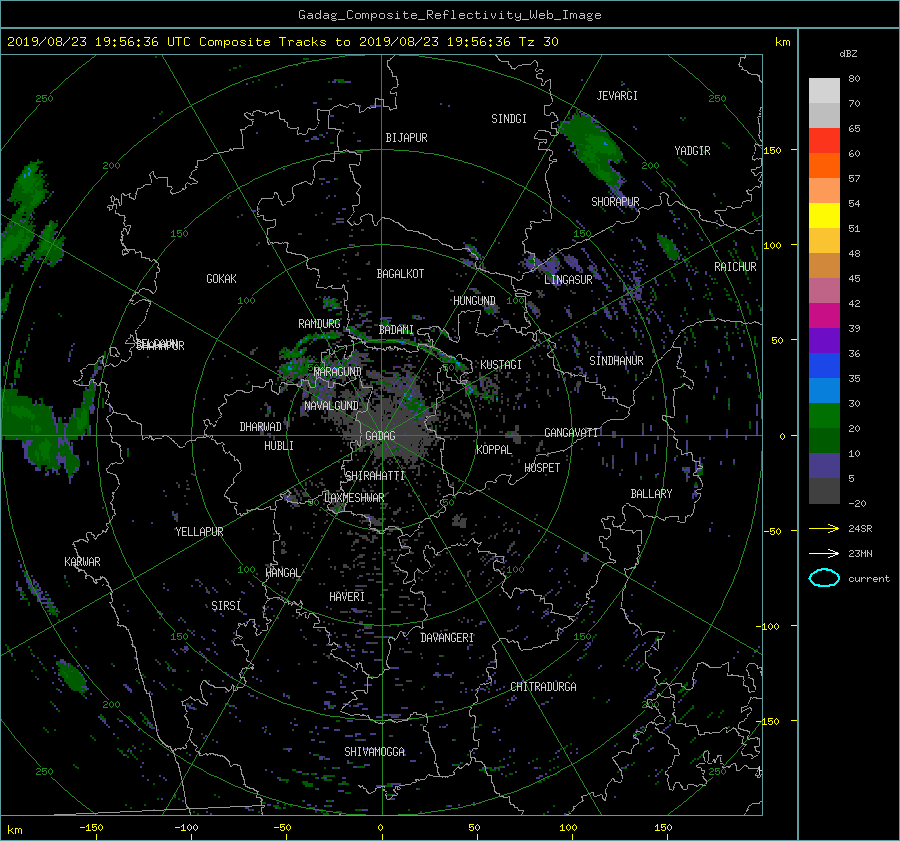Screen dimensions: 900x841
Task: Click the KUSTAGI city label
Action: pos(501,365)
